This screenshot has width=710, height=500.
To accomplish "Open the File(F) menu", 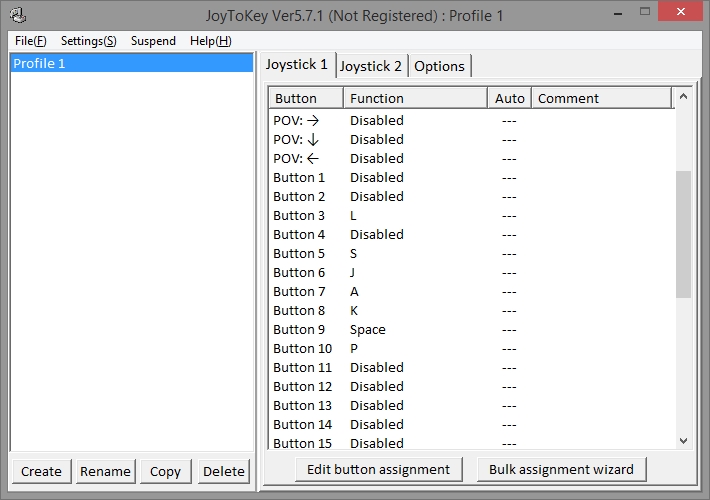I will 30,41.
